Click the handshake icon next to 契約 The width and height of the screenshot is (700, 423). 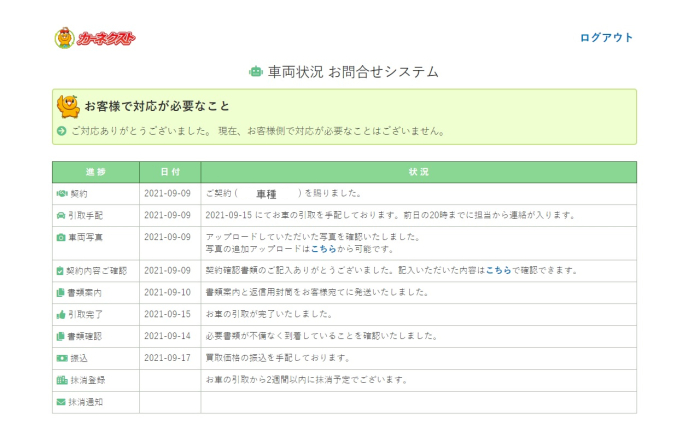[x=61, y=193]
